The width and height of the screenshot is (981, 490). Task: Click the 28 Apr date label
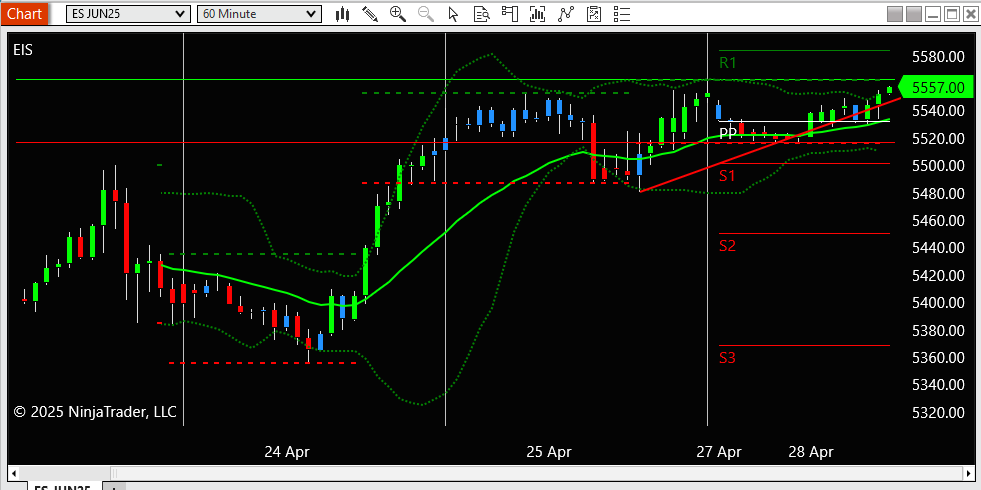[x=810, y=452]
